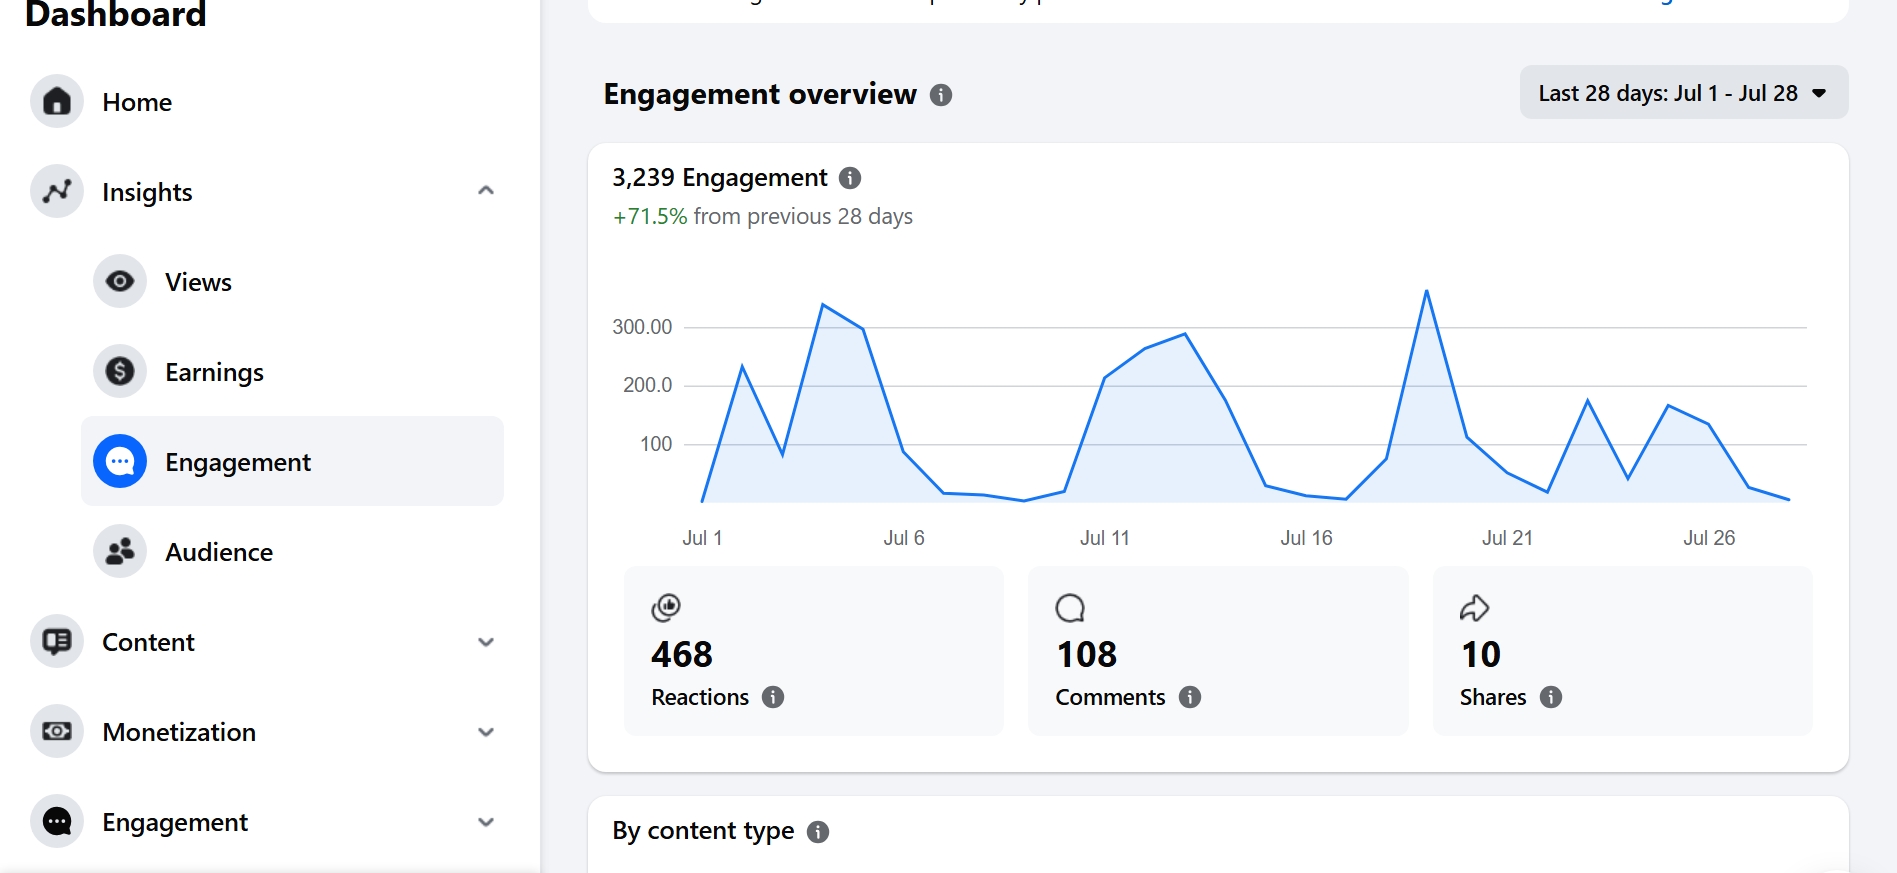Click the Insights graph icon
This screenshot has height=873, width=1897.
coord(57,191)
